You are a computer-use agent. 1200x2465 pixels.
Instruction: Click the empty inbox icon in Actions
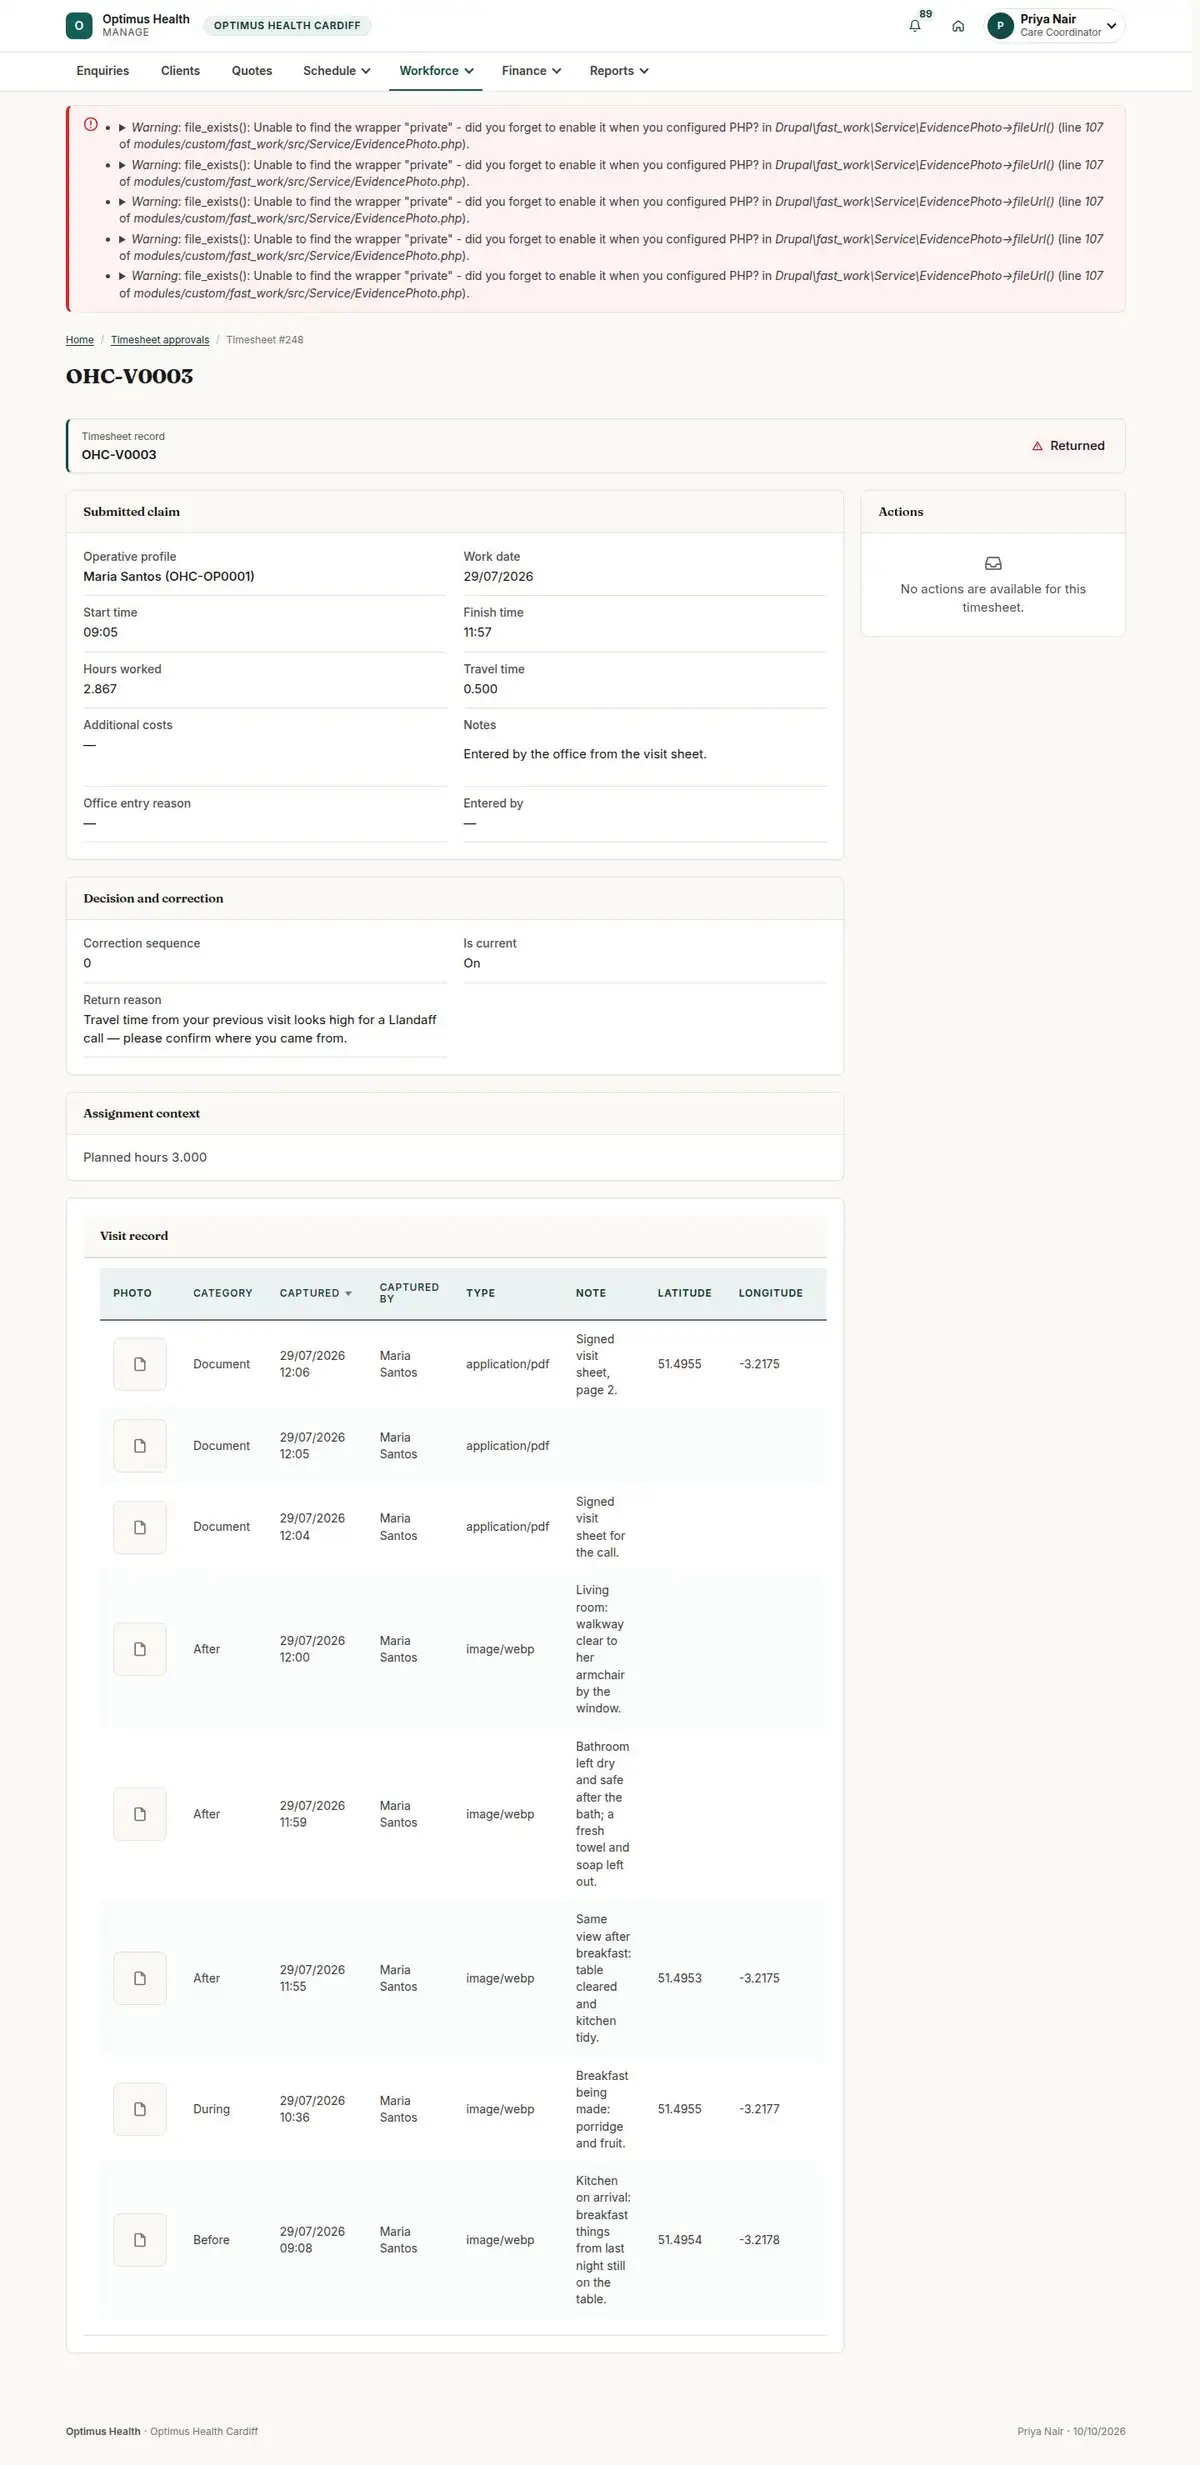[x=993, y=564]
